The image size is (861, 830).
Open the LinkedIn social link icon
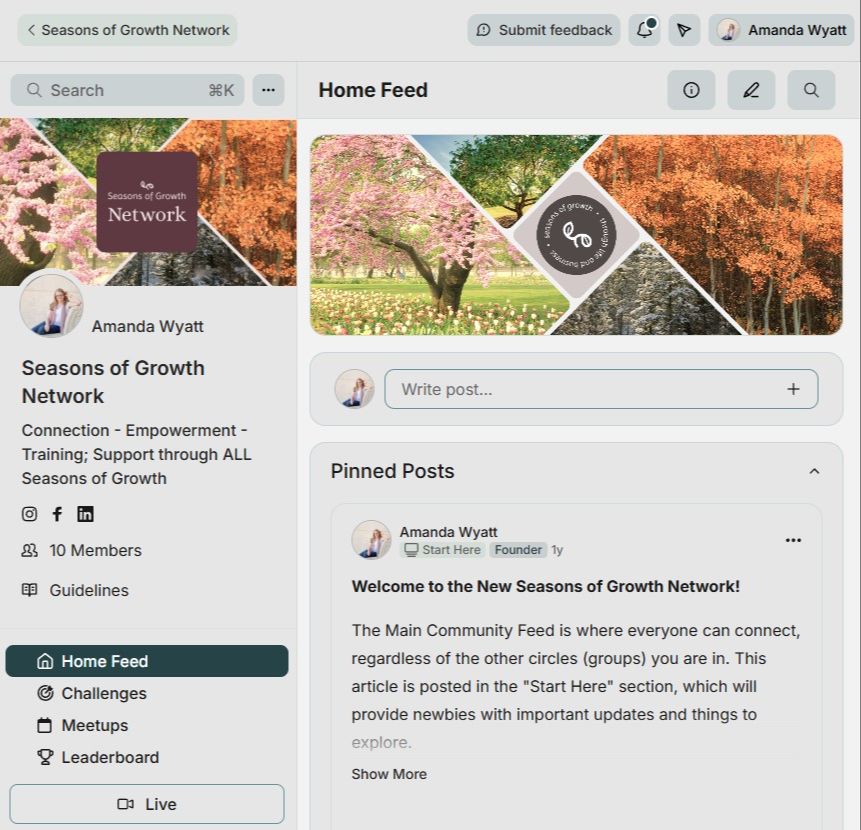pos(85,514)
